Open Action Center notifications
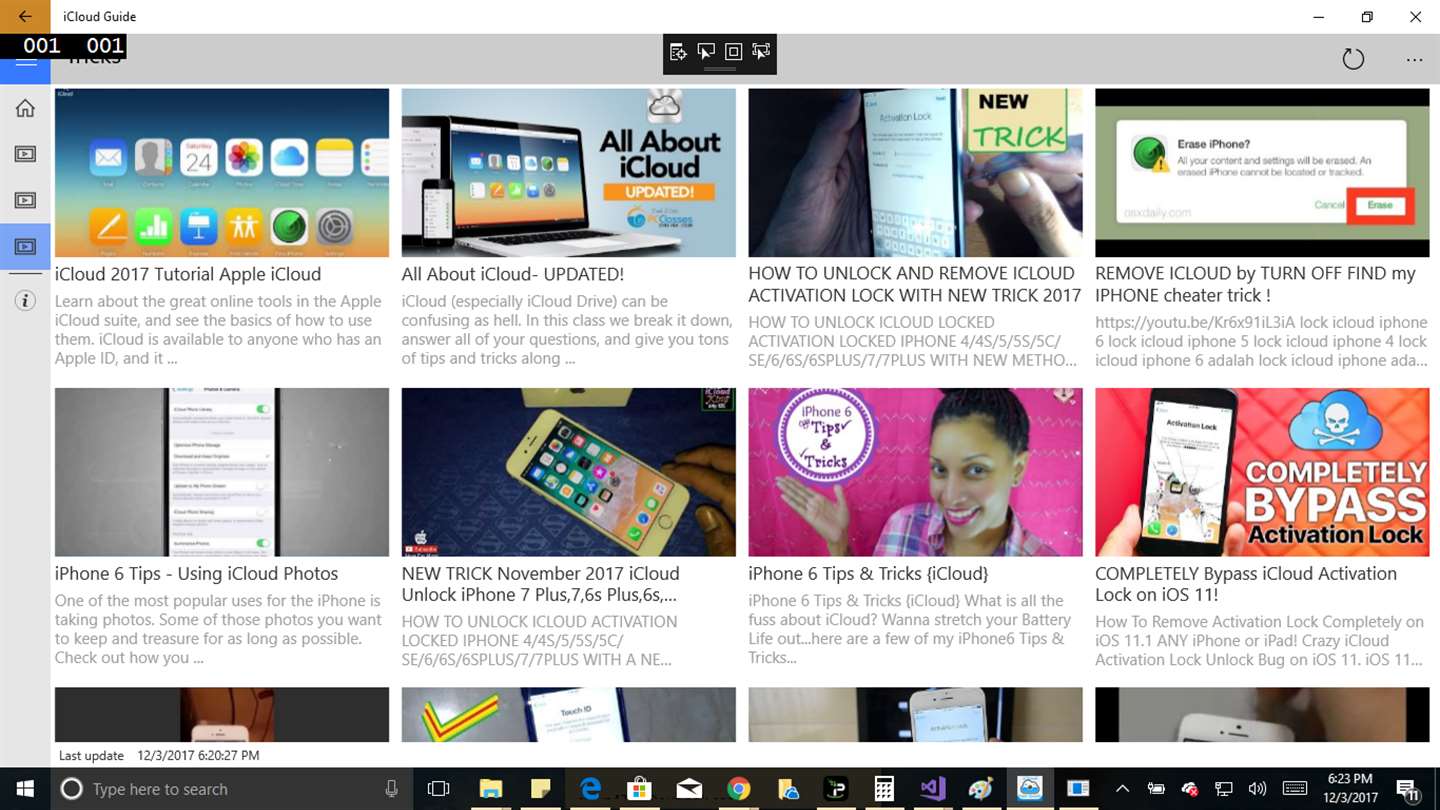This screenshot has width=1440, height=810. pyautogui.click(x=1407, y=789)
